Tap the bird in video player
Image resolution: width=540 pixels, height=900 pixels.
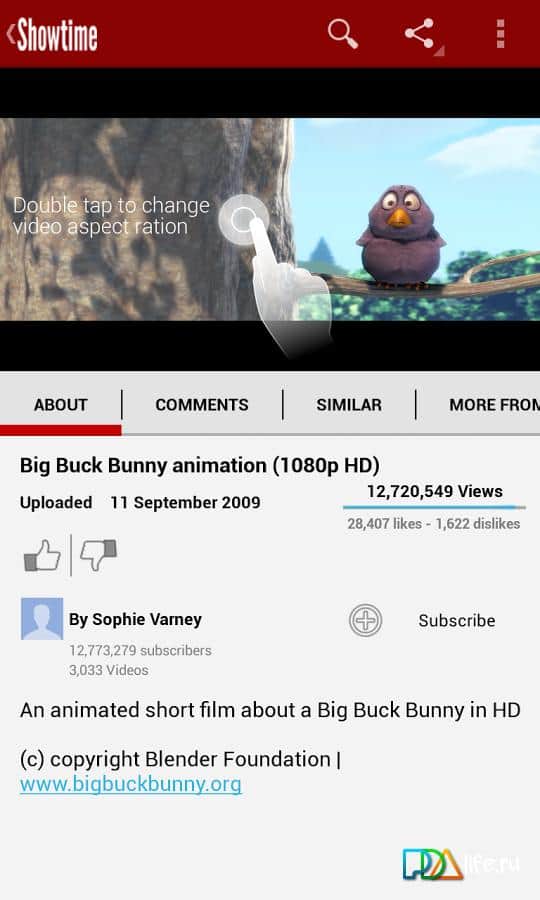401,235
